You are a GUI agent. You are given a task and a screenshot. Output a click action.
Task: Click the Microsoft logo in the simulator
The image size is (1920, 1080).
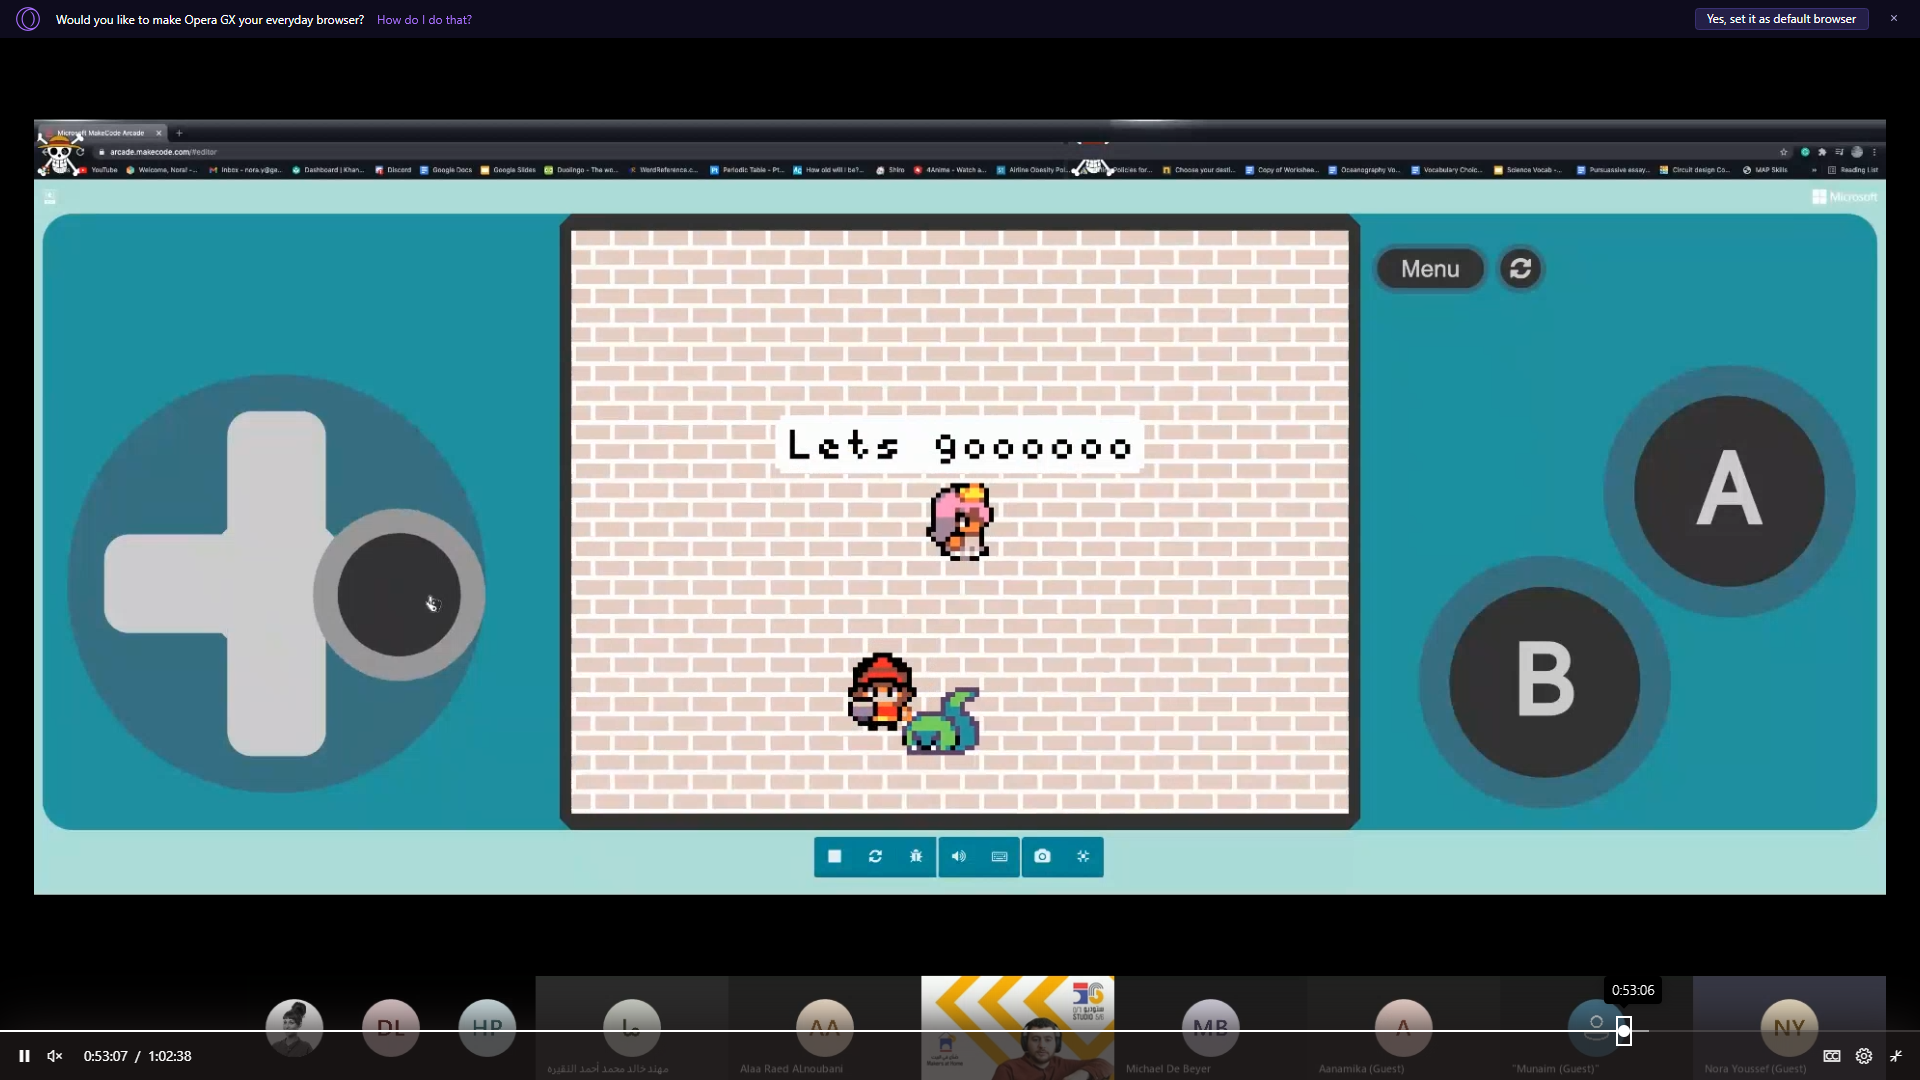pos(1844,197)
